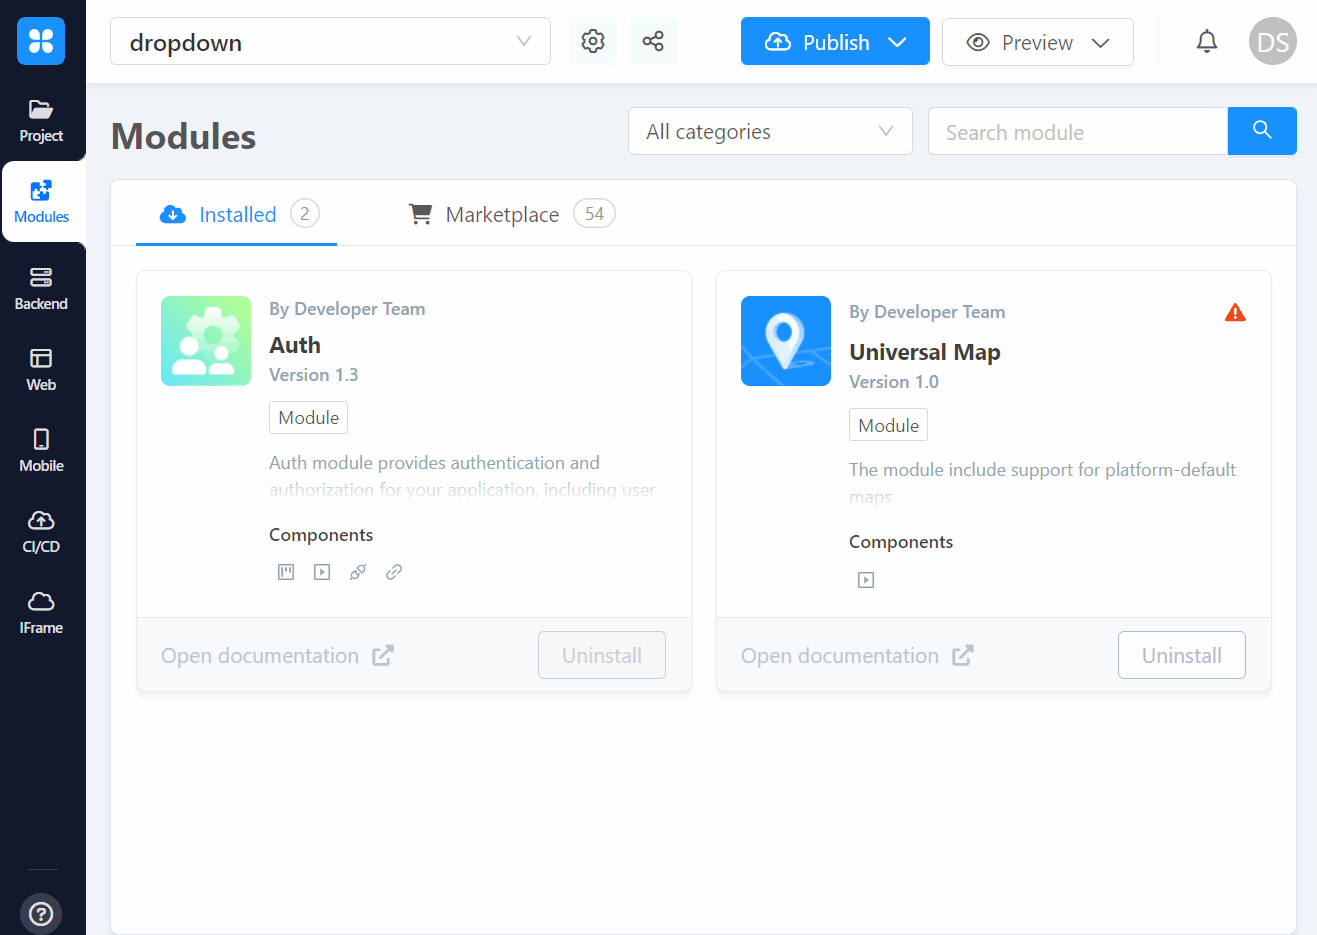
Task: Click the red warning icon on Universal Map
Action: (1235, 313)
